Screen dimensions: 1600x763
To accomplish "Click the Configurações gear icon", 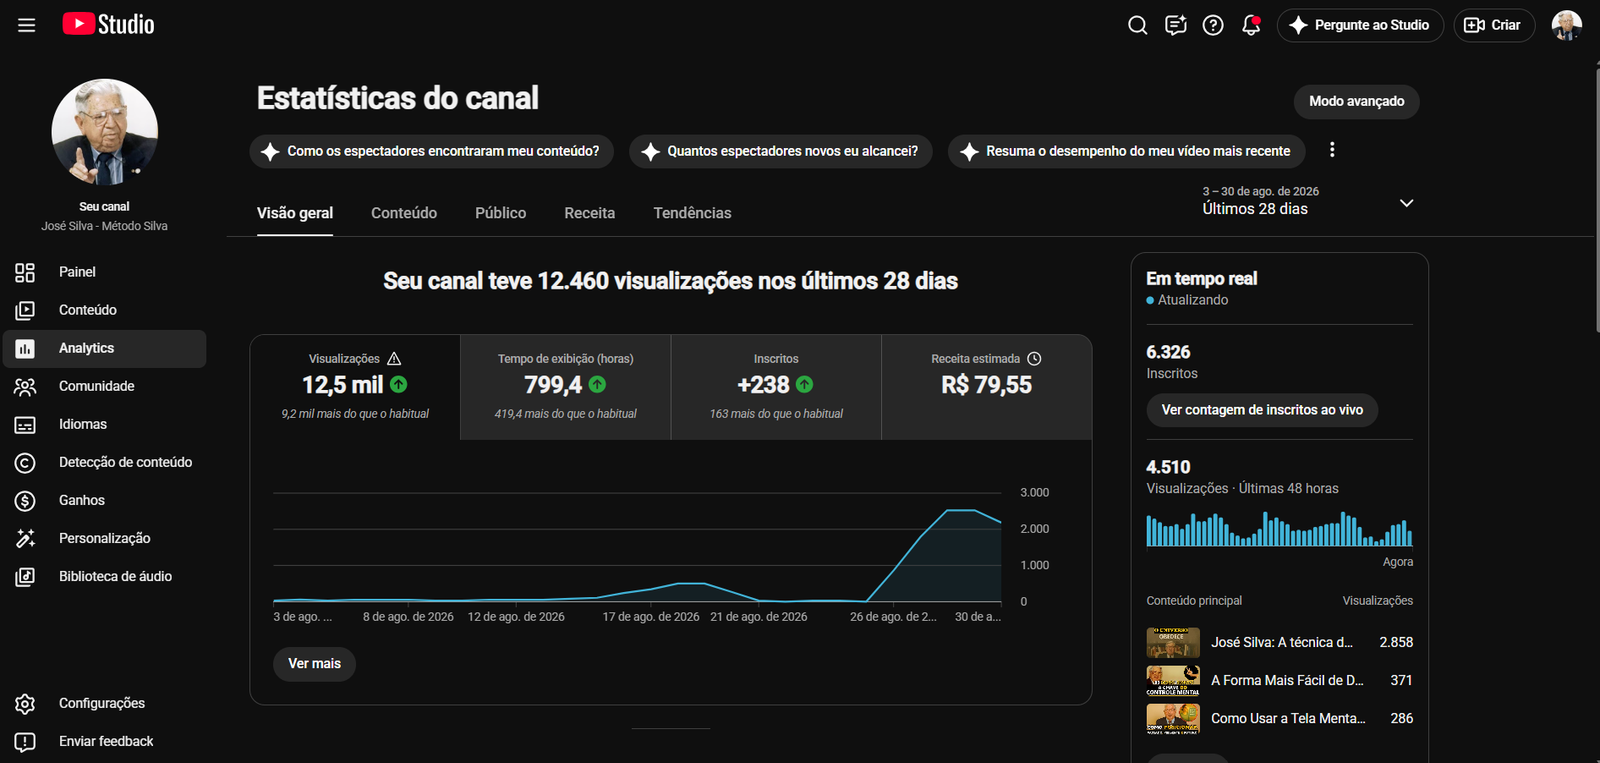I will pyautogui.click(x=25, y=704).
